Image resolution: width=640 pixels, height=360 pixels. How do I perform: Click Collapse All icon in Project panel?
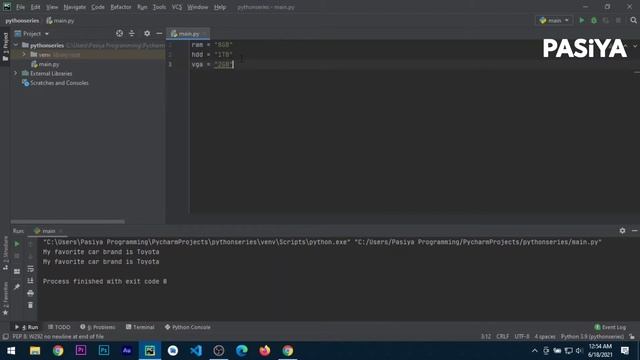(132, 33)
